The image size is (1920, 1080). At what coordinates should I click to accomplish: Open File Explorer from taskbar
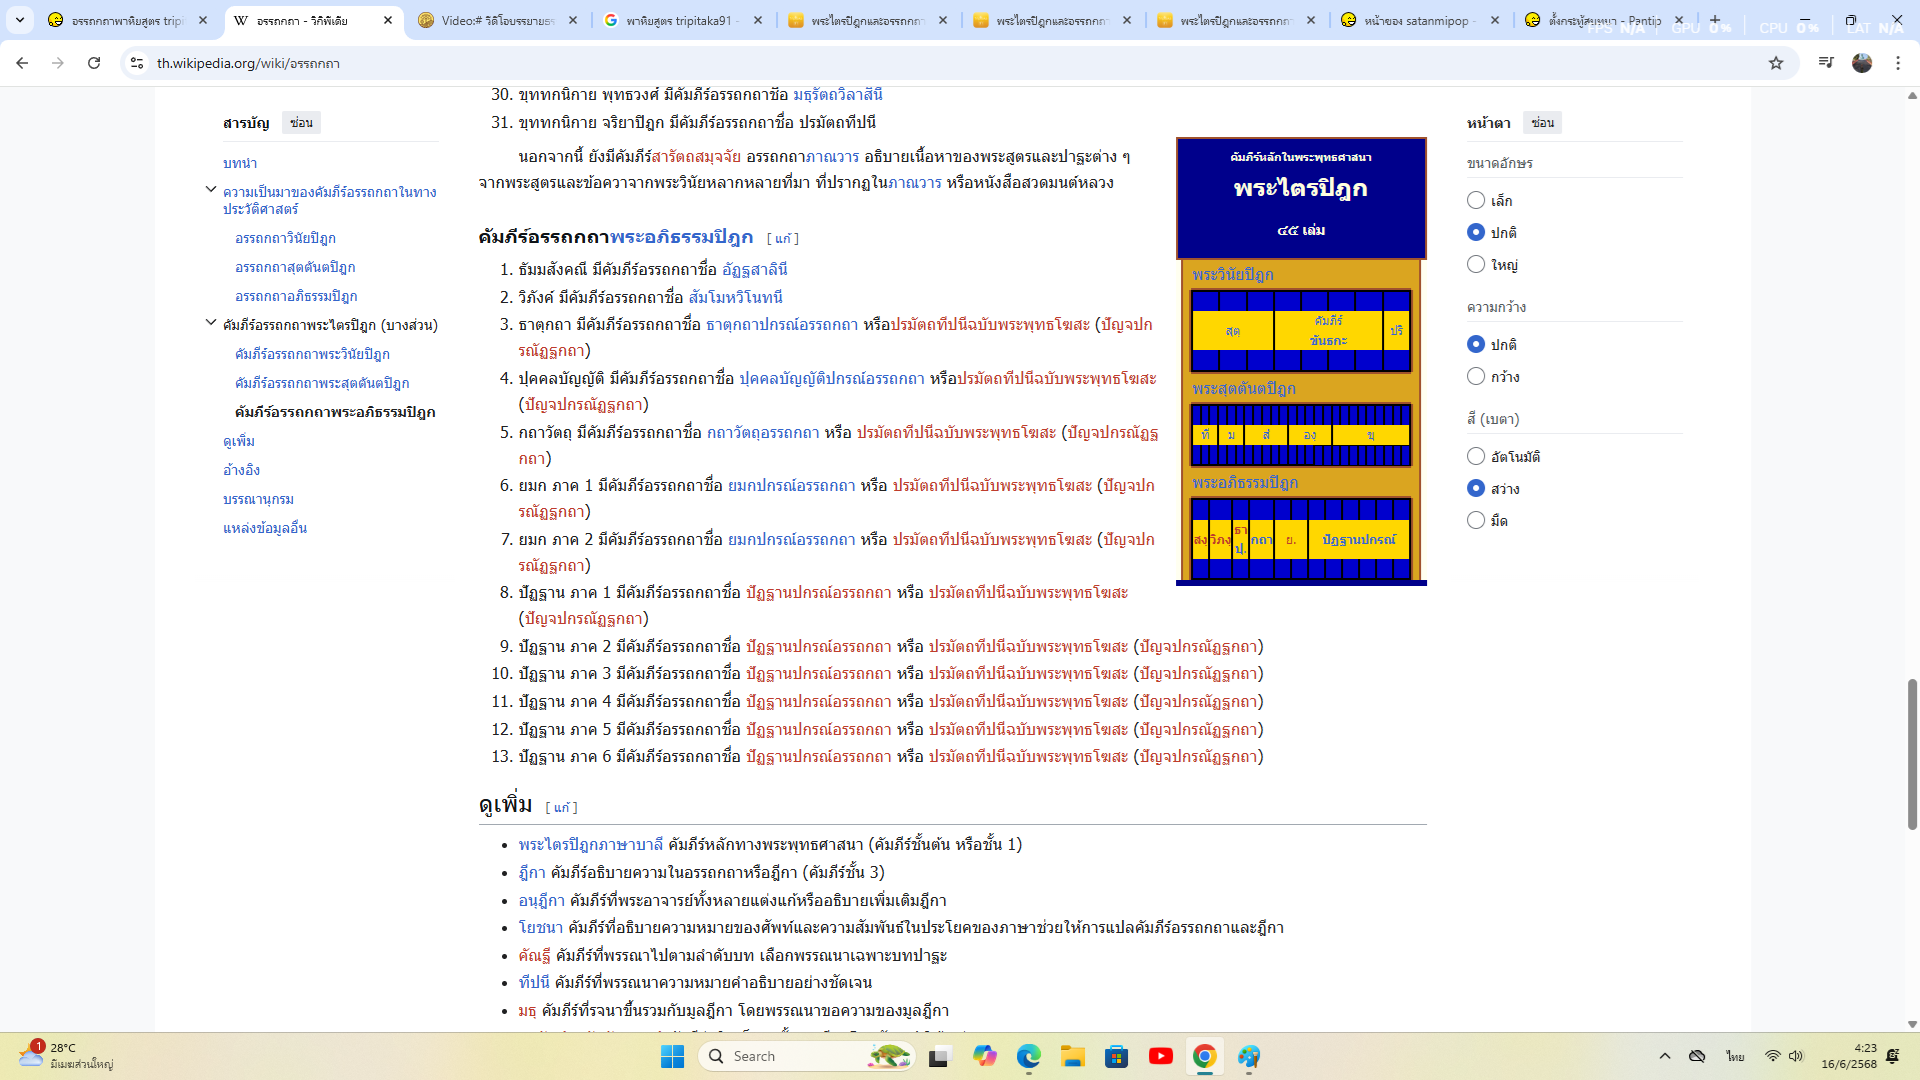tap(1073, 1056)
